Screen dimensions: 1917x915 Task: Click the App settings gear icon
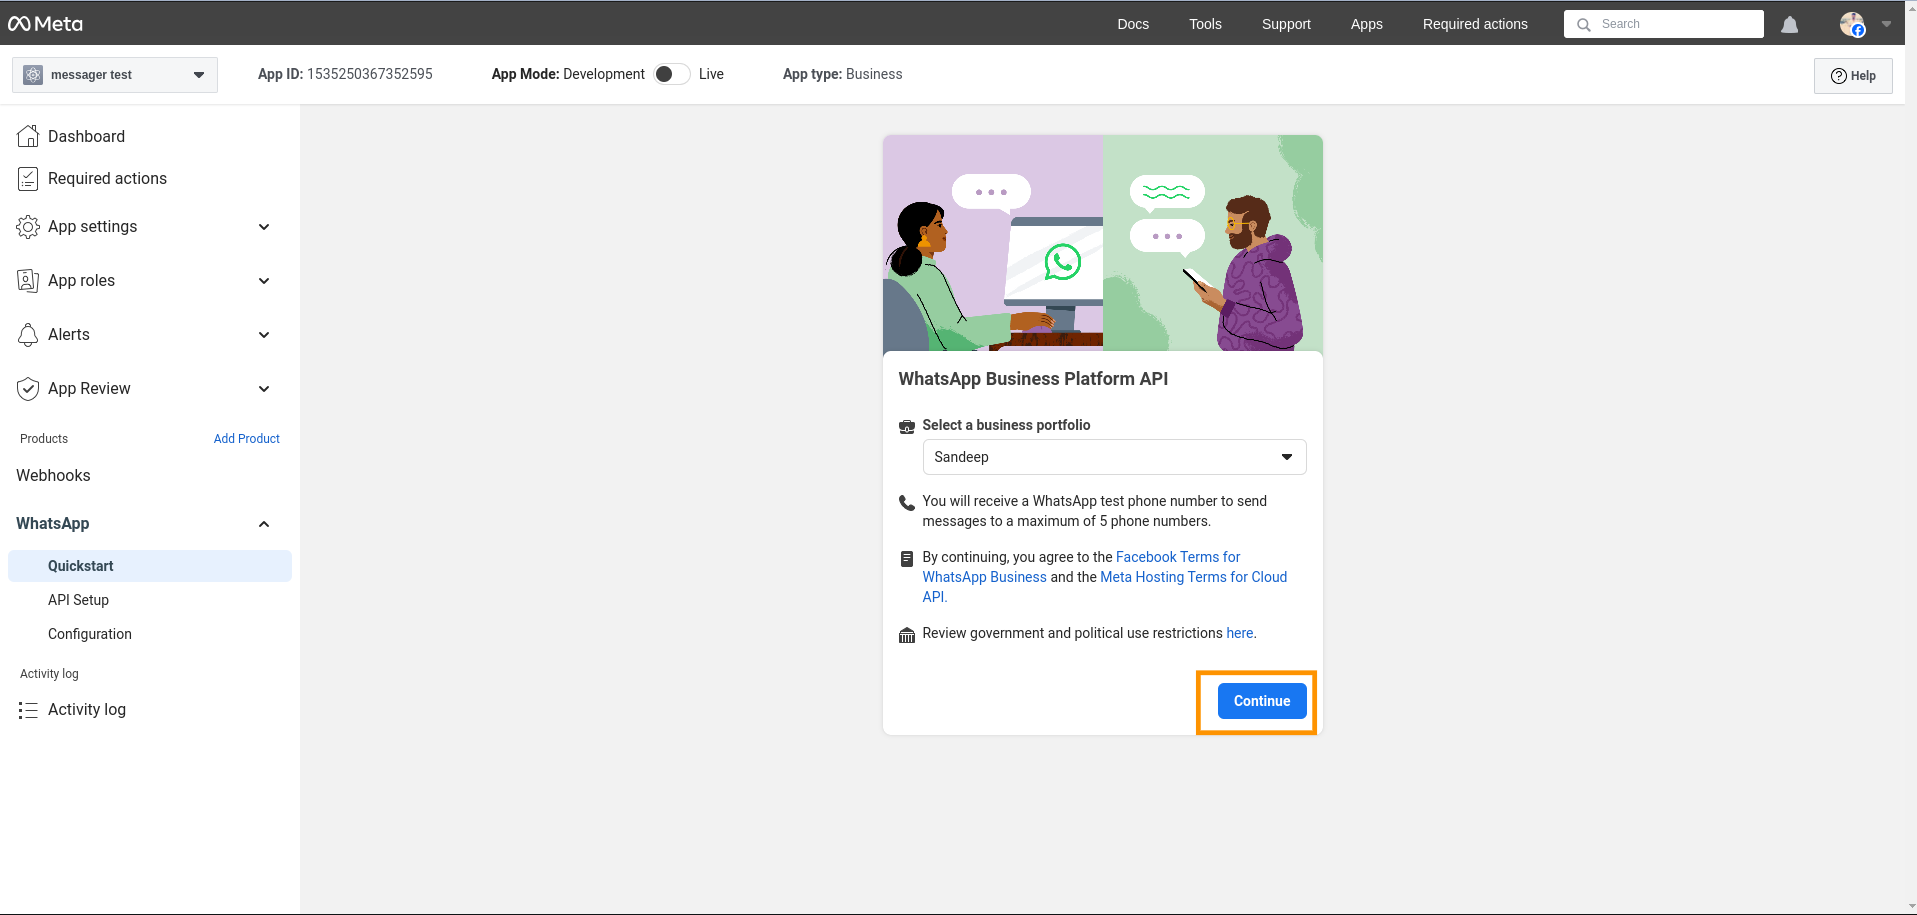click(28, 227)
